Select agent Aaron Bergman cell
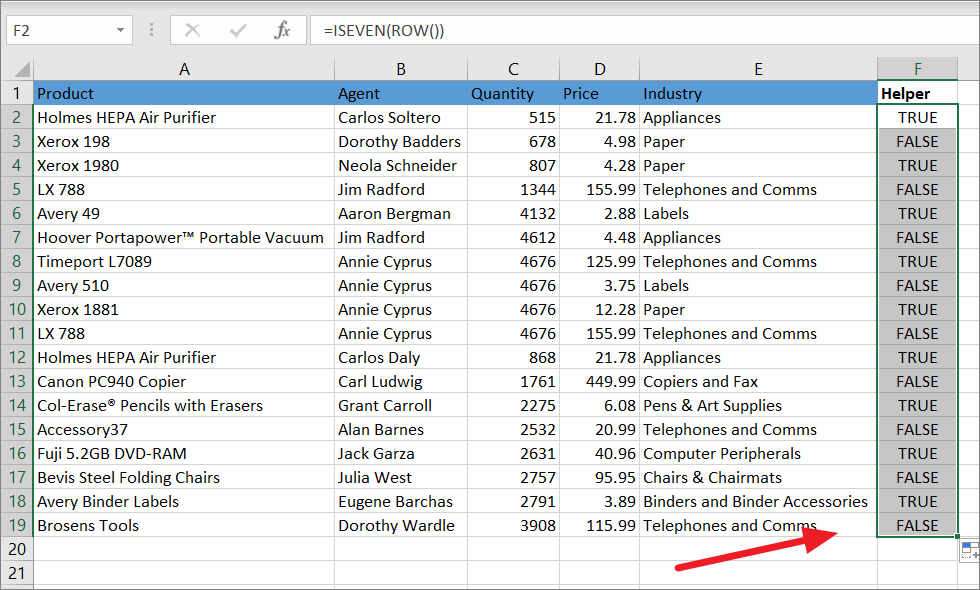Image resolution: width=980 pixels, height=590 pixels. point(401,214)
